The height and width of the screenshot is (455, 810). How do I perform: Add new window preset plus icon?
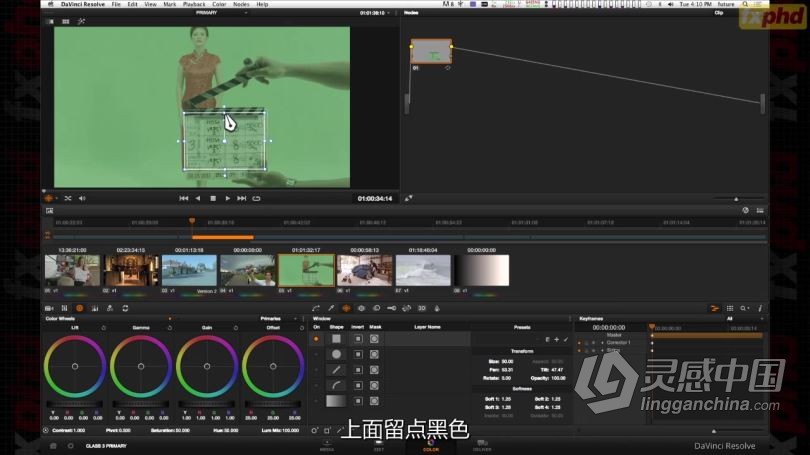point(556,339)
